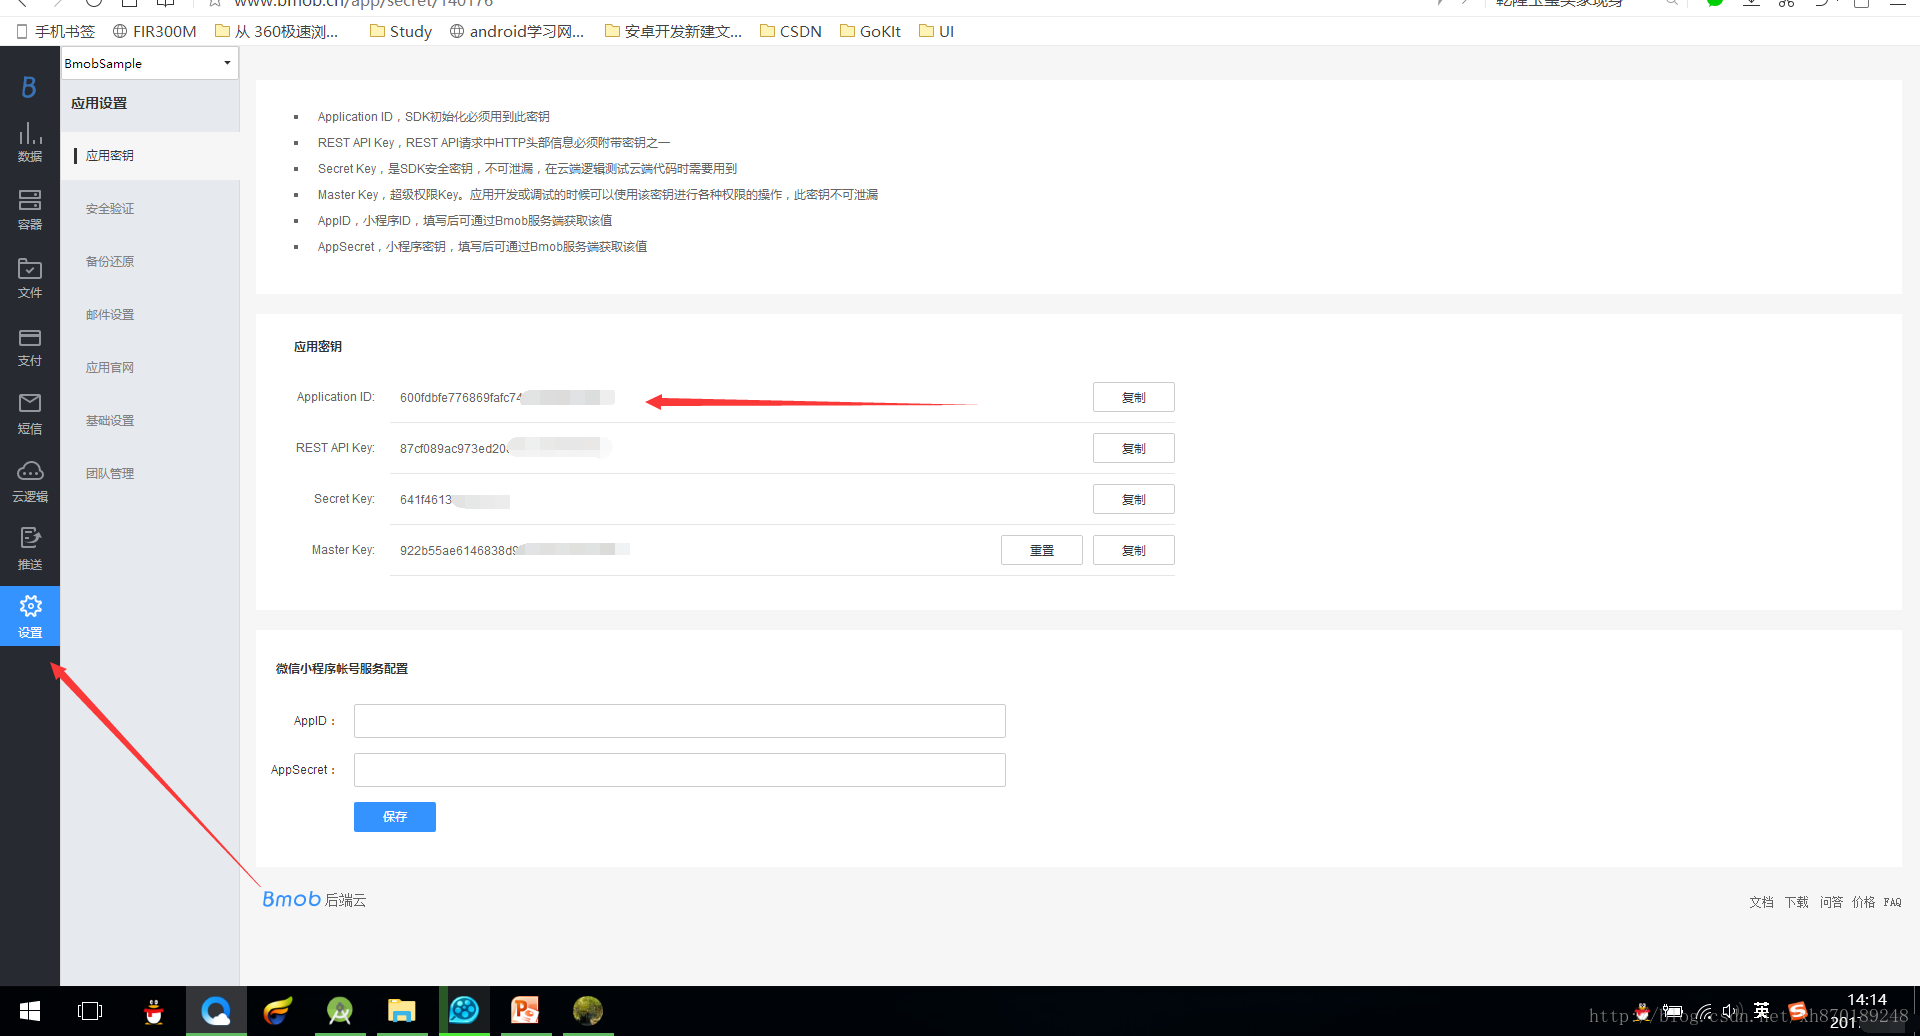Open the android学习网 bookmark
1920x1036 pixels.
pyautogui.click(x=517, y=31)
